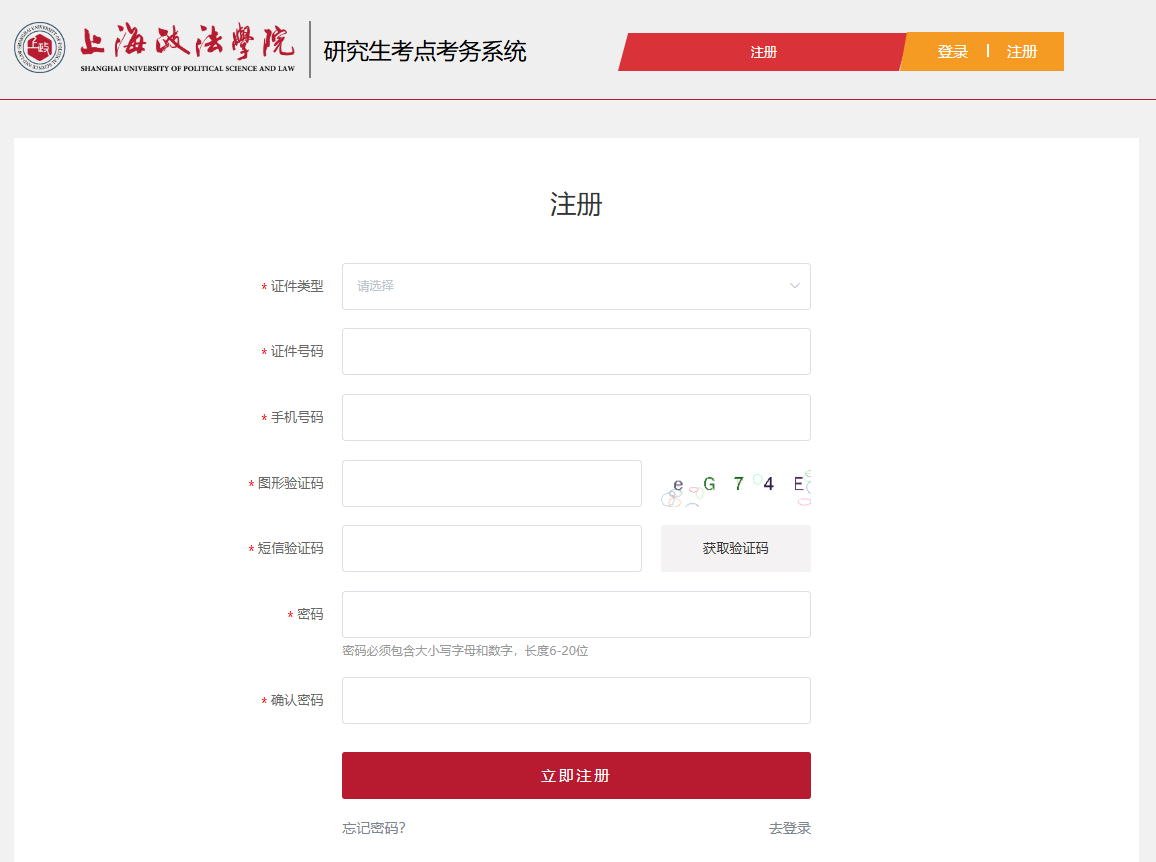The height and width of the screenshot is (862, 1156).
Task: Submit with the 立即注册 button
Action: pyautogui.click(x=576, y=776)
